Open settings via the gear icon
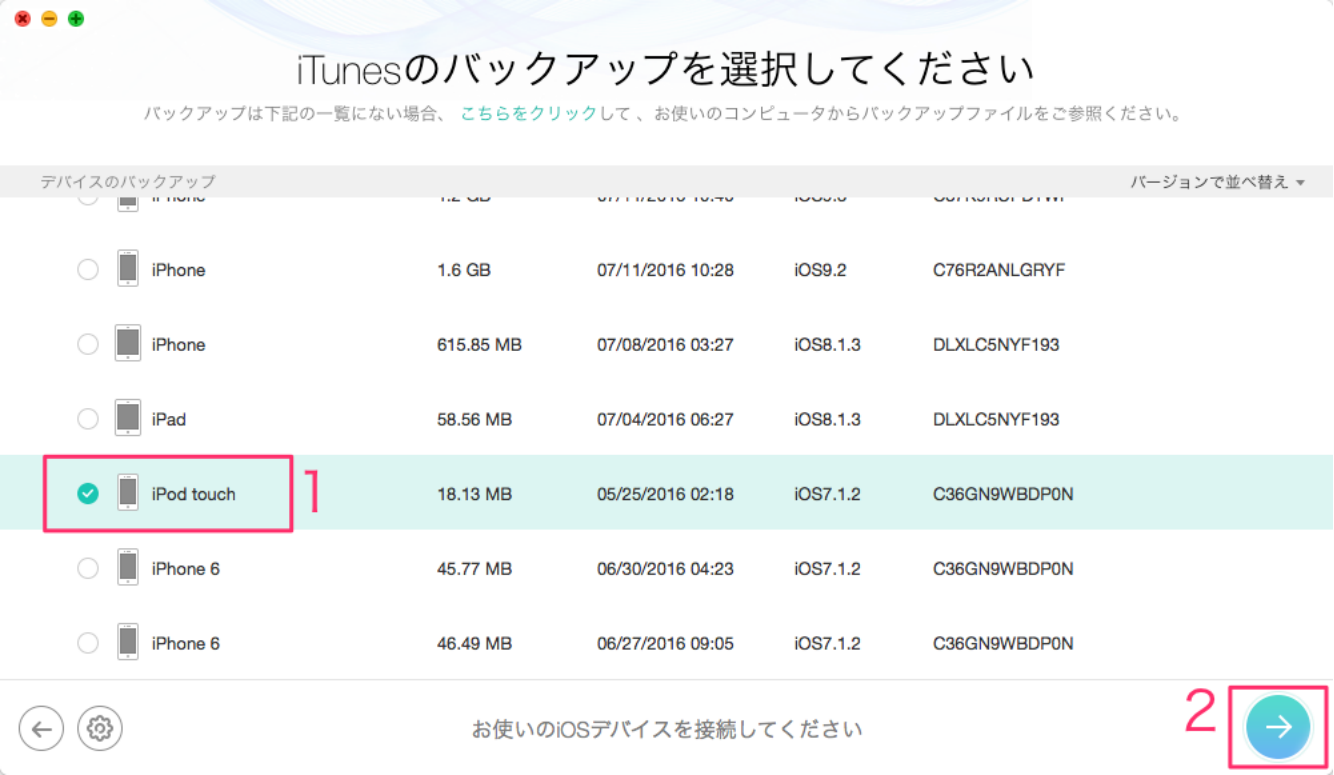The width and height of the screenshot is (1334, 775). point(99,729)
